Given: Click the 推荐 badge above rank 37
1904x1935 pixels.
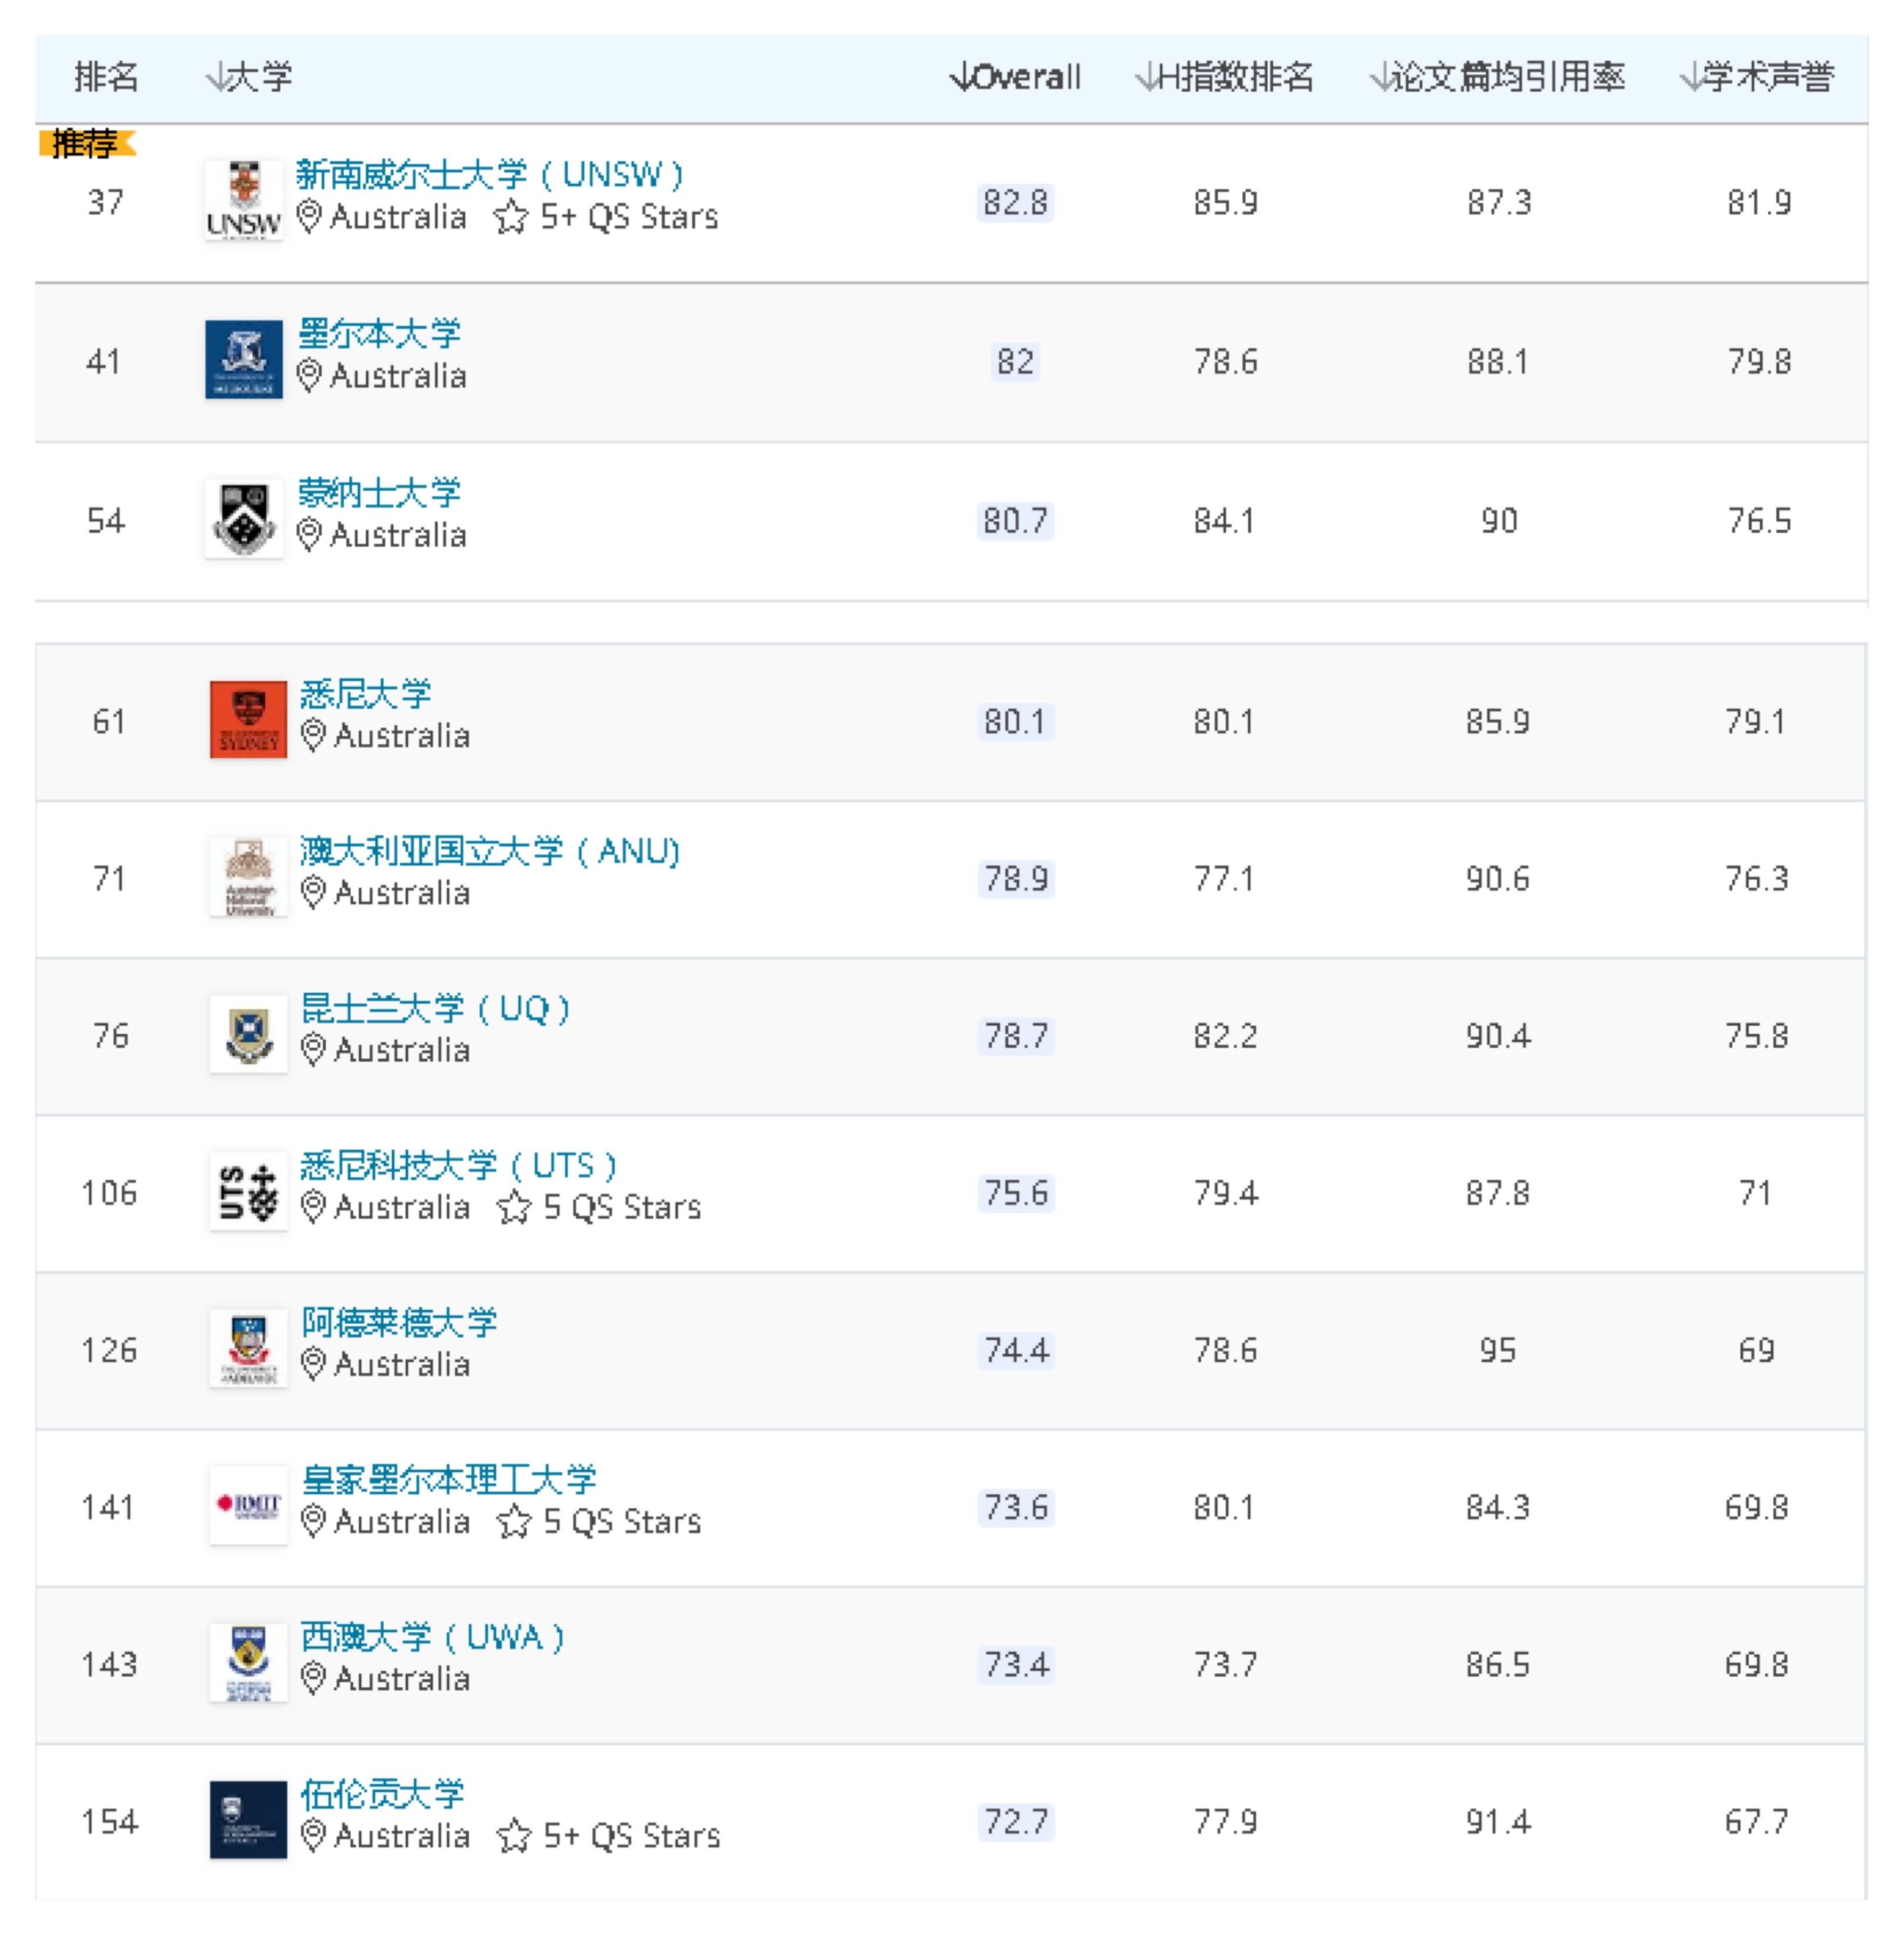Looking at the screenshot, I should point(86,144).
